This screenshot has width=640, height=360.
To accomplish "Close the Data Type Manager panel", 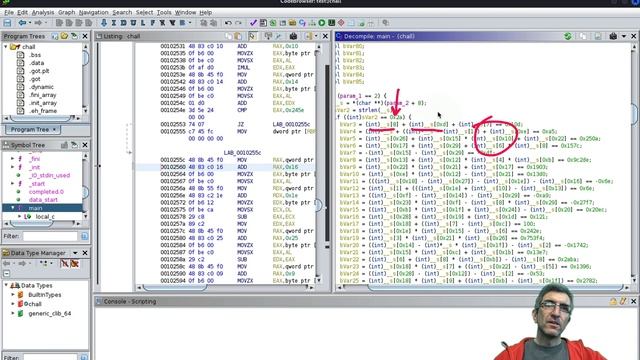I will coord(85,253).
